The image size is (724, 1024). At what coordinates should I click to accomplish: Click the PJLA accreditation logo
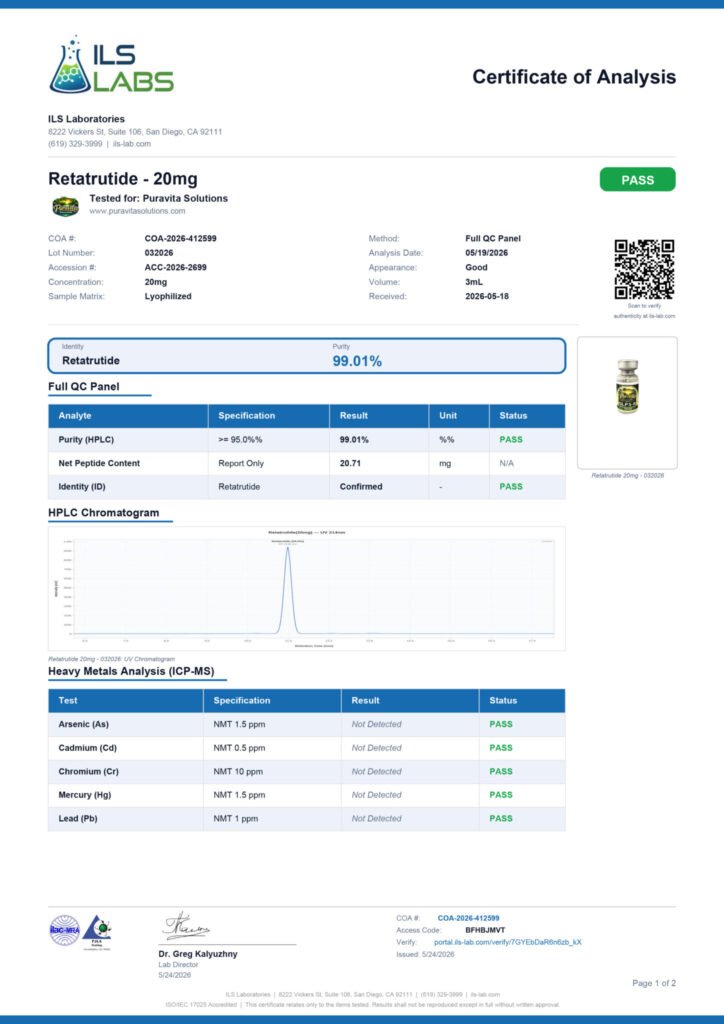pos(97,931)
